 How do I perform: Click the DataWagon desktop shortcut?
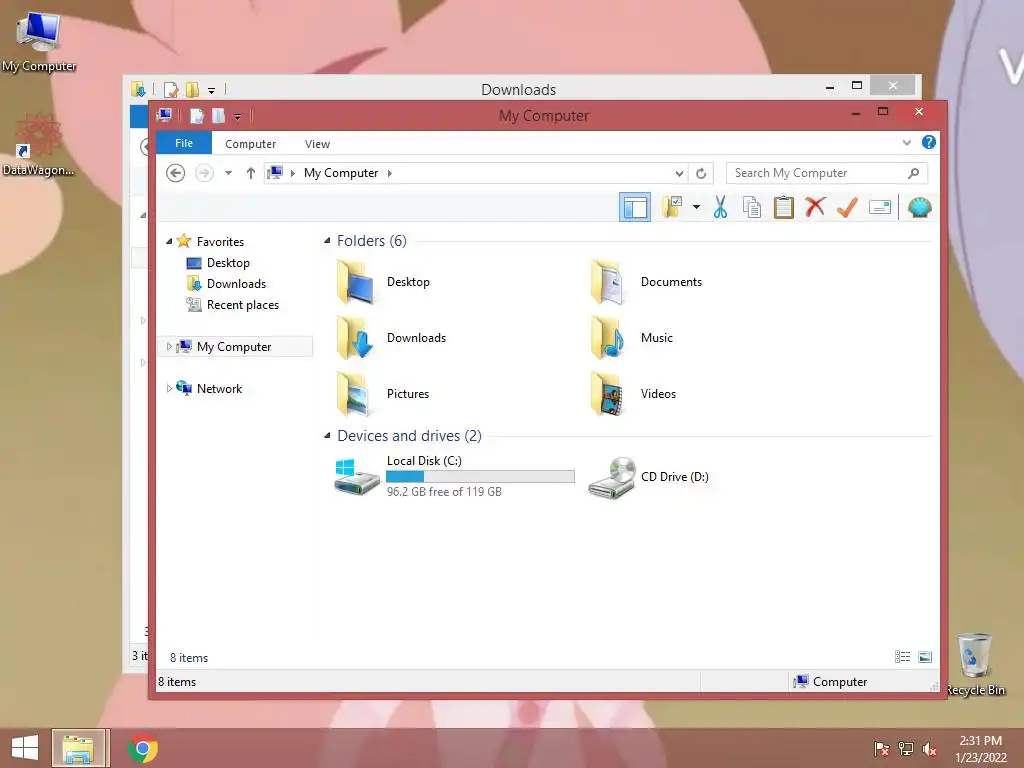(39, 146)
